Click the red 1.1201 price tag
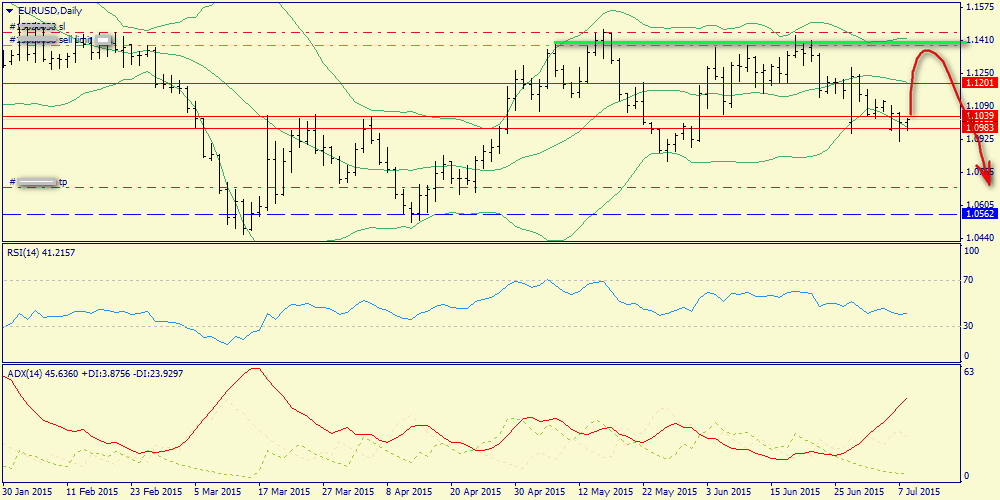The image size is (1000, 500). click(x=979, y=83)
